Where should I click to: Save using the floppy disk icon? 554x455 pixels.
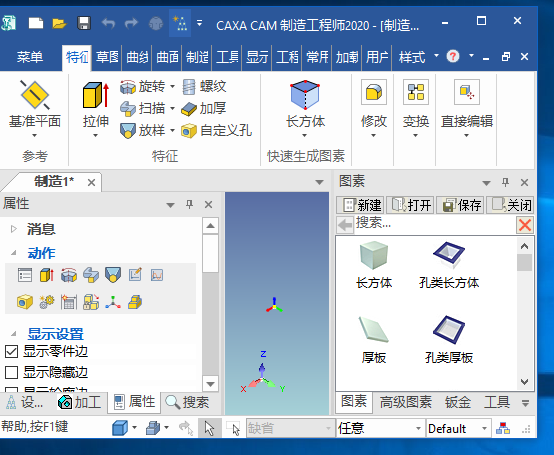[x=84, y=24]
